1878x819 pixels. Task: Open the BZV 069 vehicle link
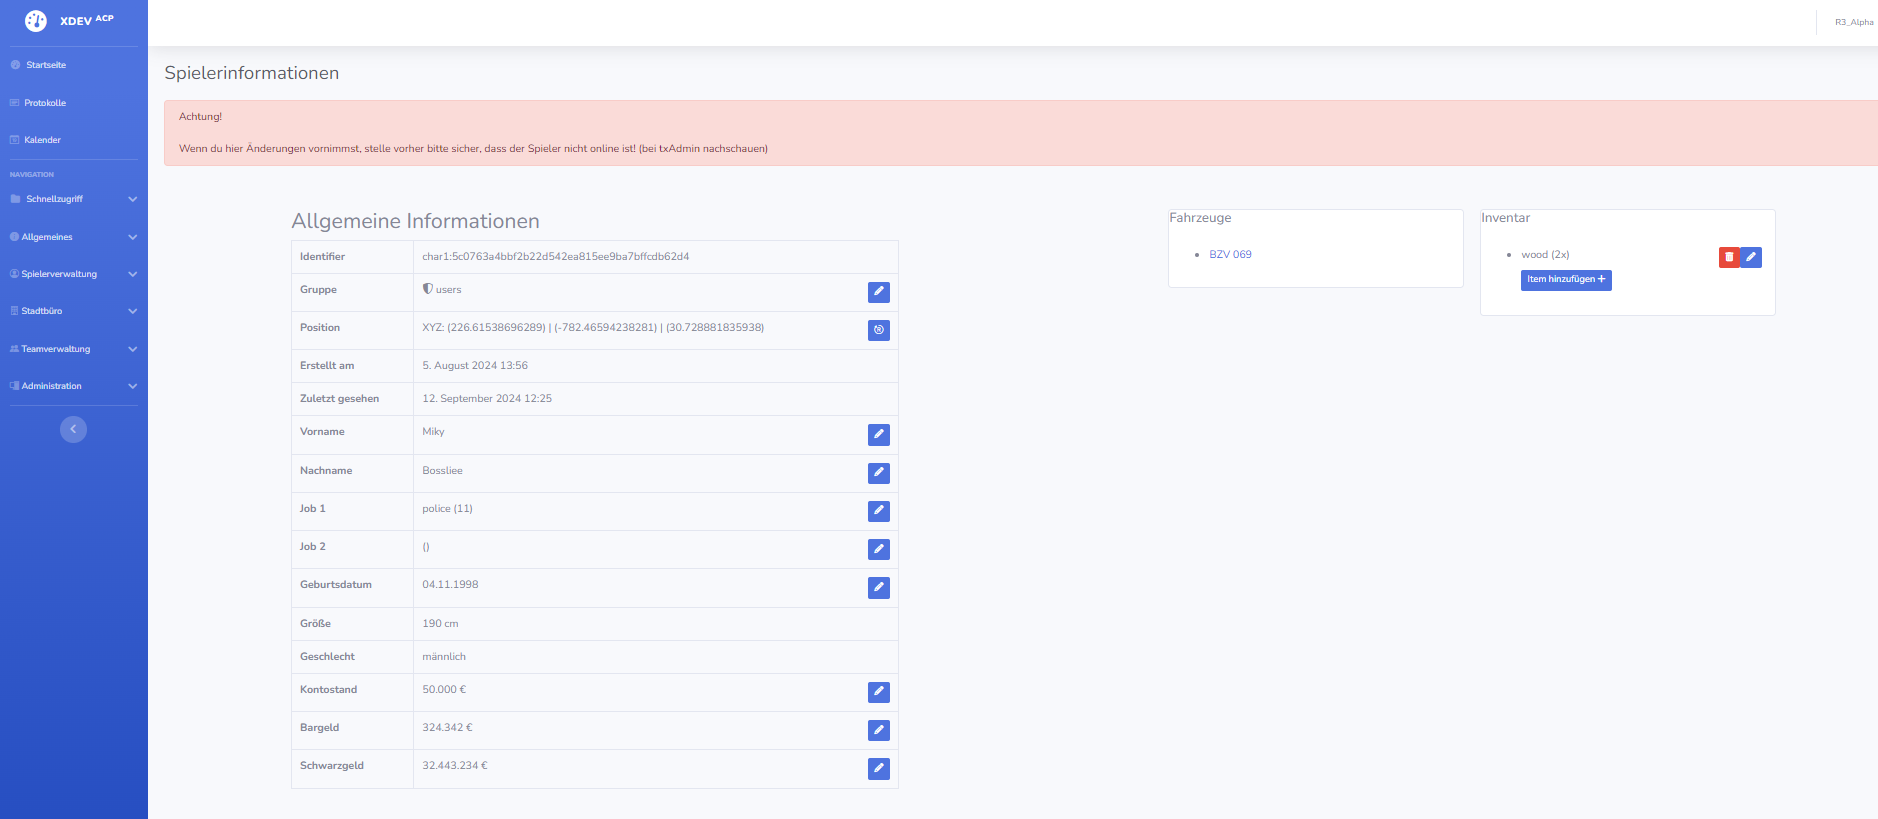[x=1230, y=255]
